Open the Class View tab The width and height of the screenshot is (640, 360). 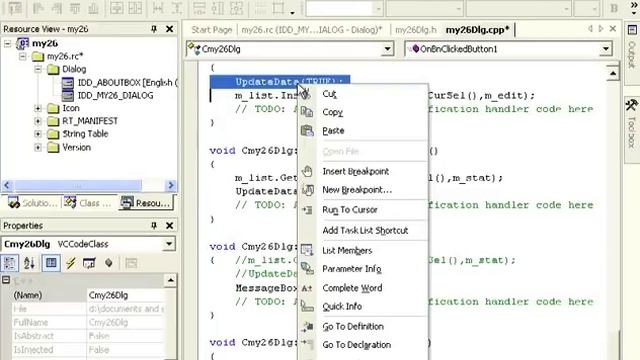coord(88,203)
